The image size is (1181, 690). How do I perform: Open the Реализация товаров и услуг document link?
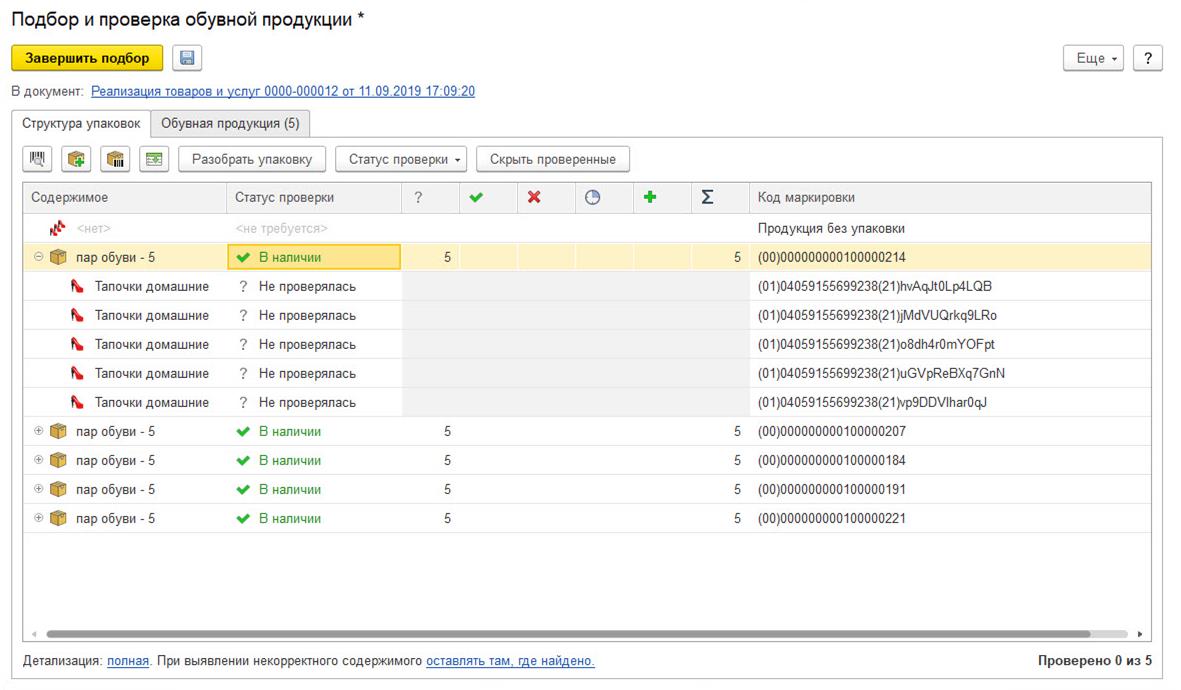coord(283,91)
